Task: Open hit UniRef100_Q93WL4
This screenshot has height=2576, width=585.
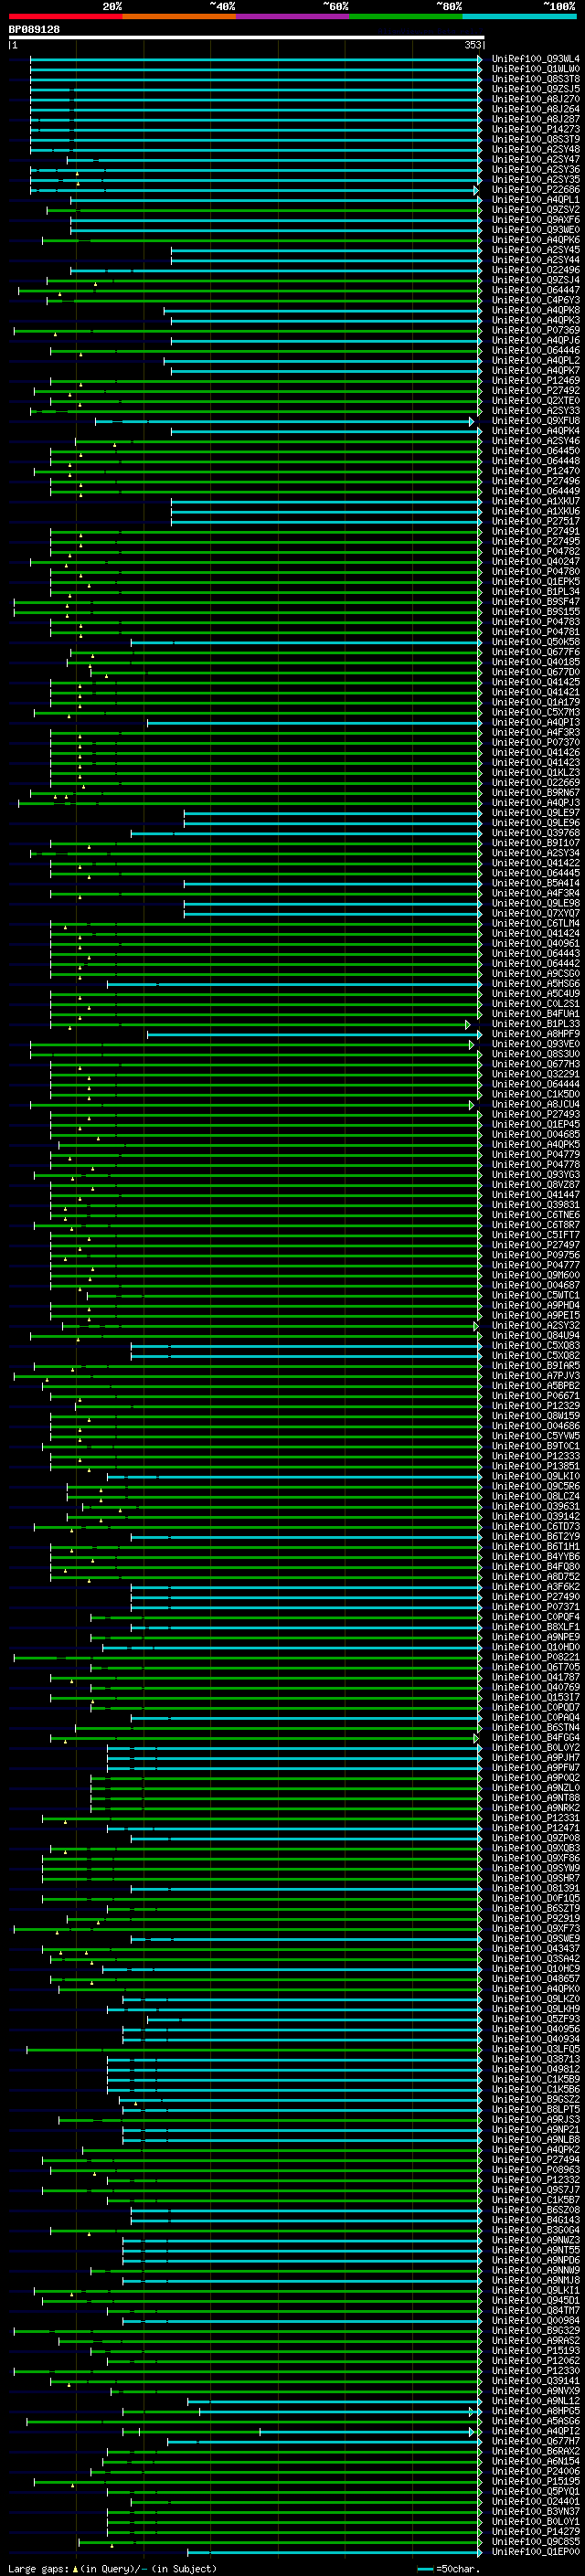Action: pos(535,59)
